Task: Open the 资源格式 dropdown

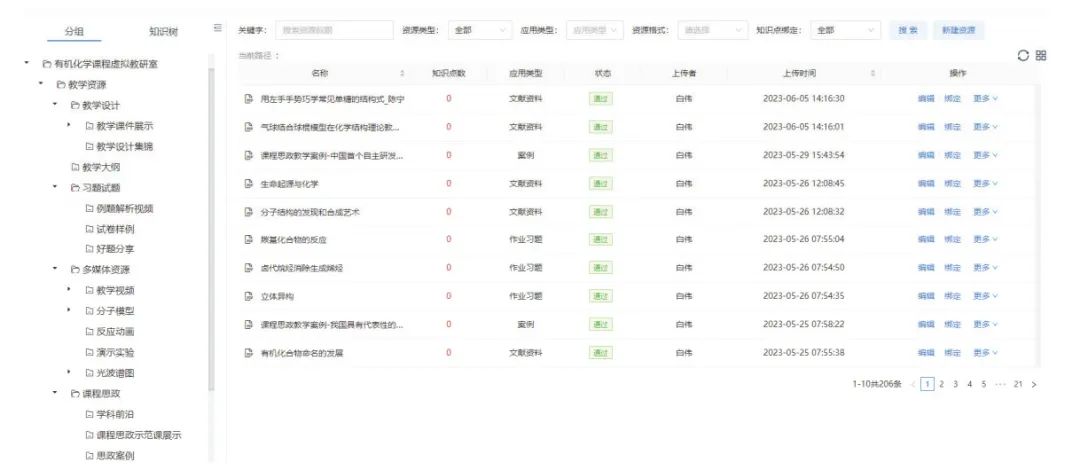Action: (x=712, y=30)
